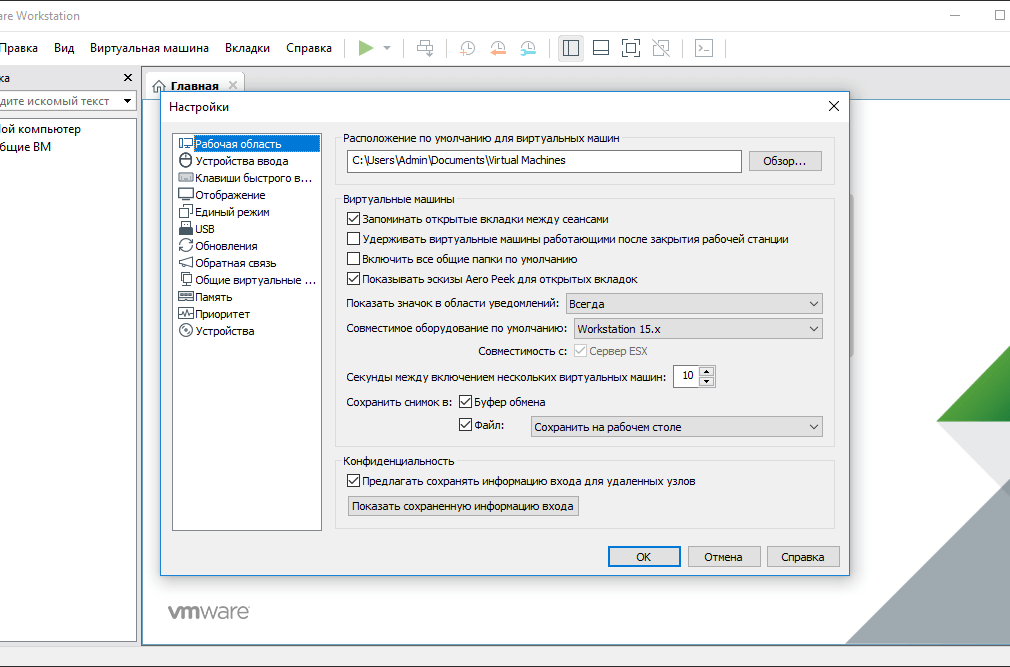Decrease seconds value with spinner down arrow

pyautogui.click(x=707, y=382)
